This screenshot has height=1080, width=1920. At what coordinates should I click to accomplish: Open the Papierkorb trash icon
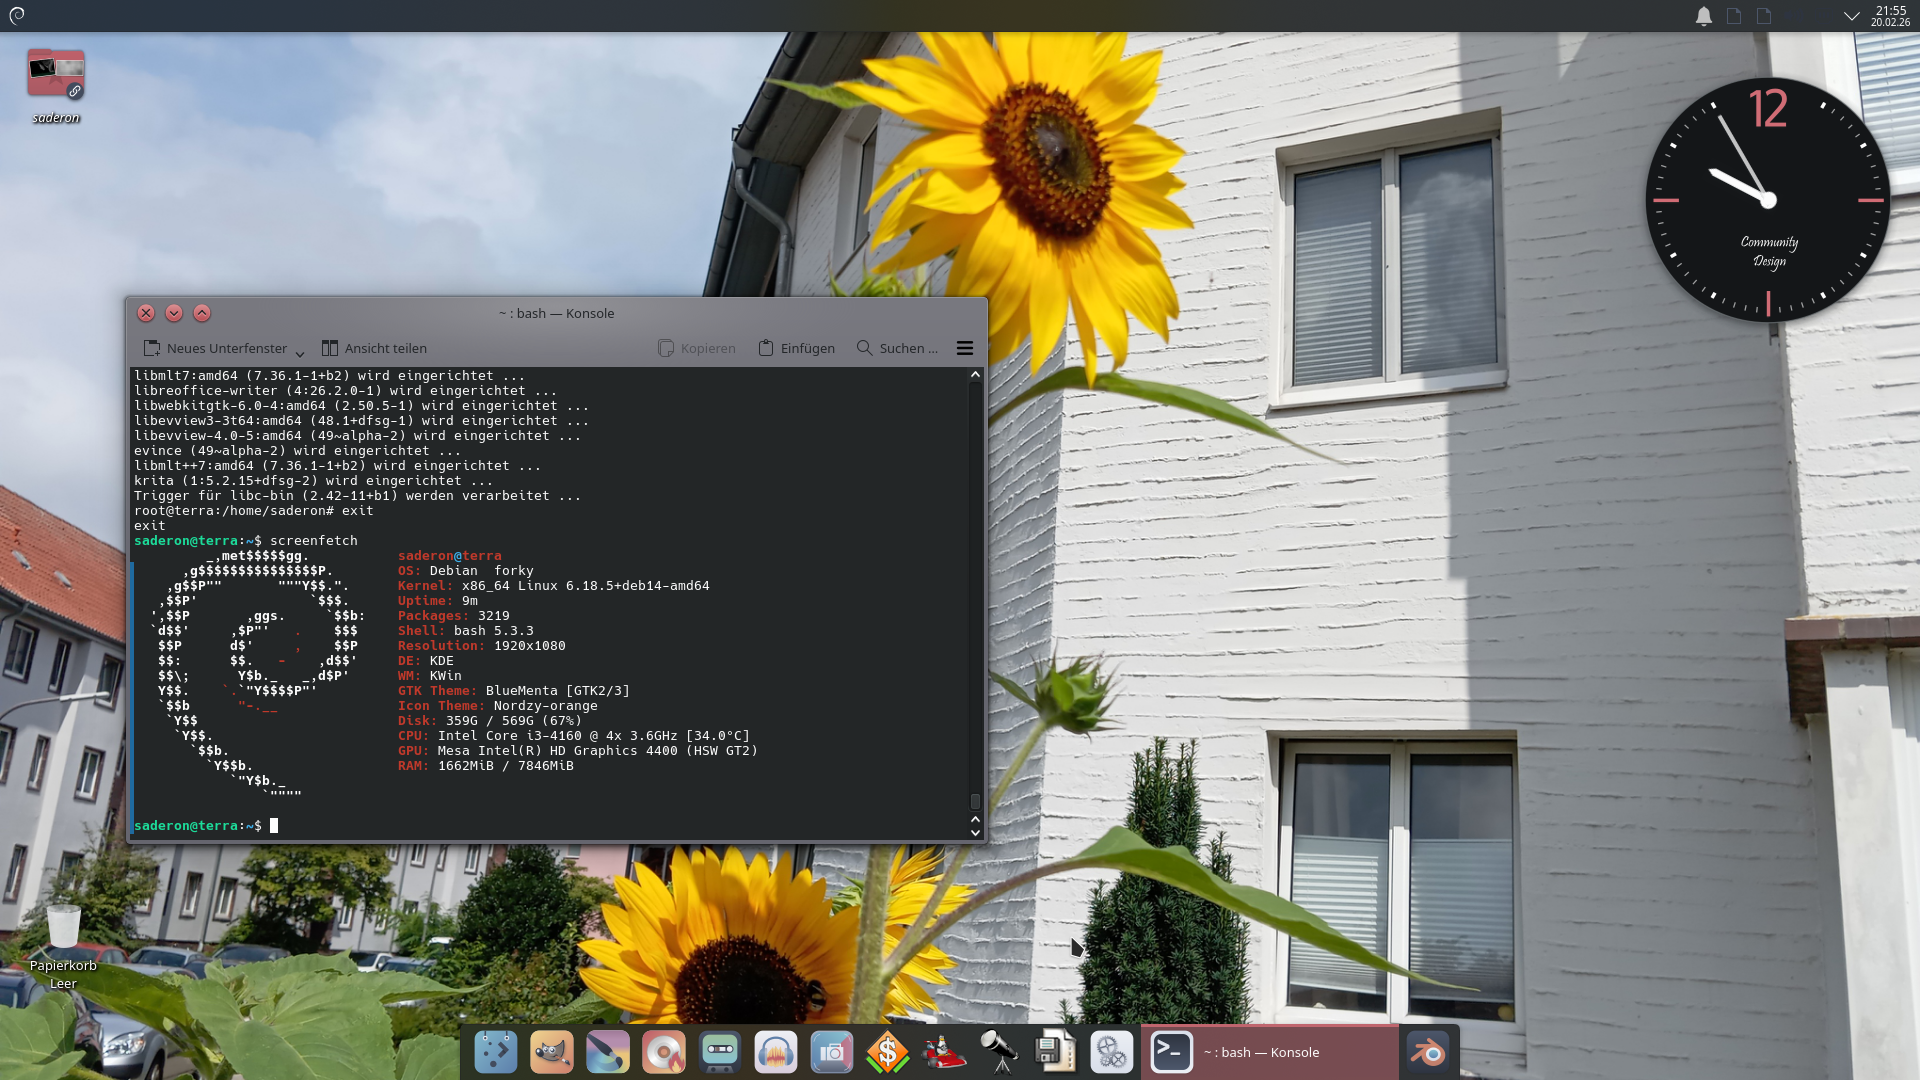coord(63,928)
